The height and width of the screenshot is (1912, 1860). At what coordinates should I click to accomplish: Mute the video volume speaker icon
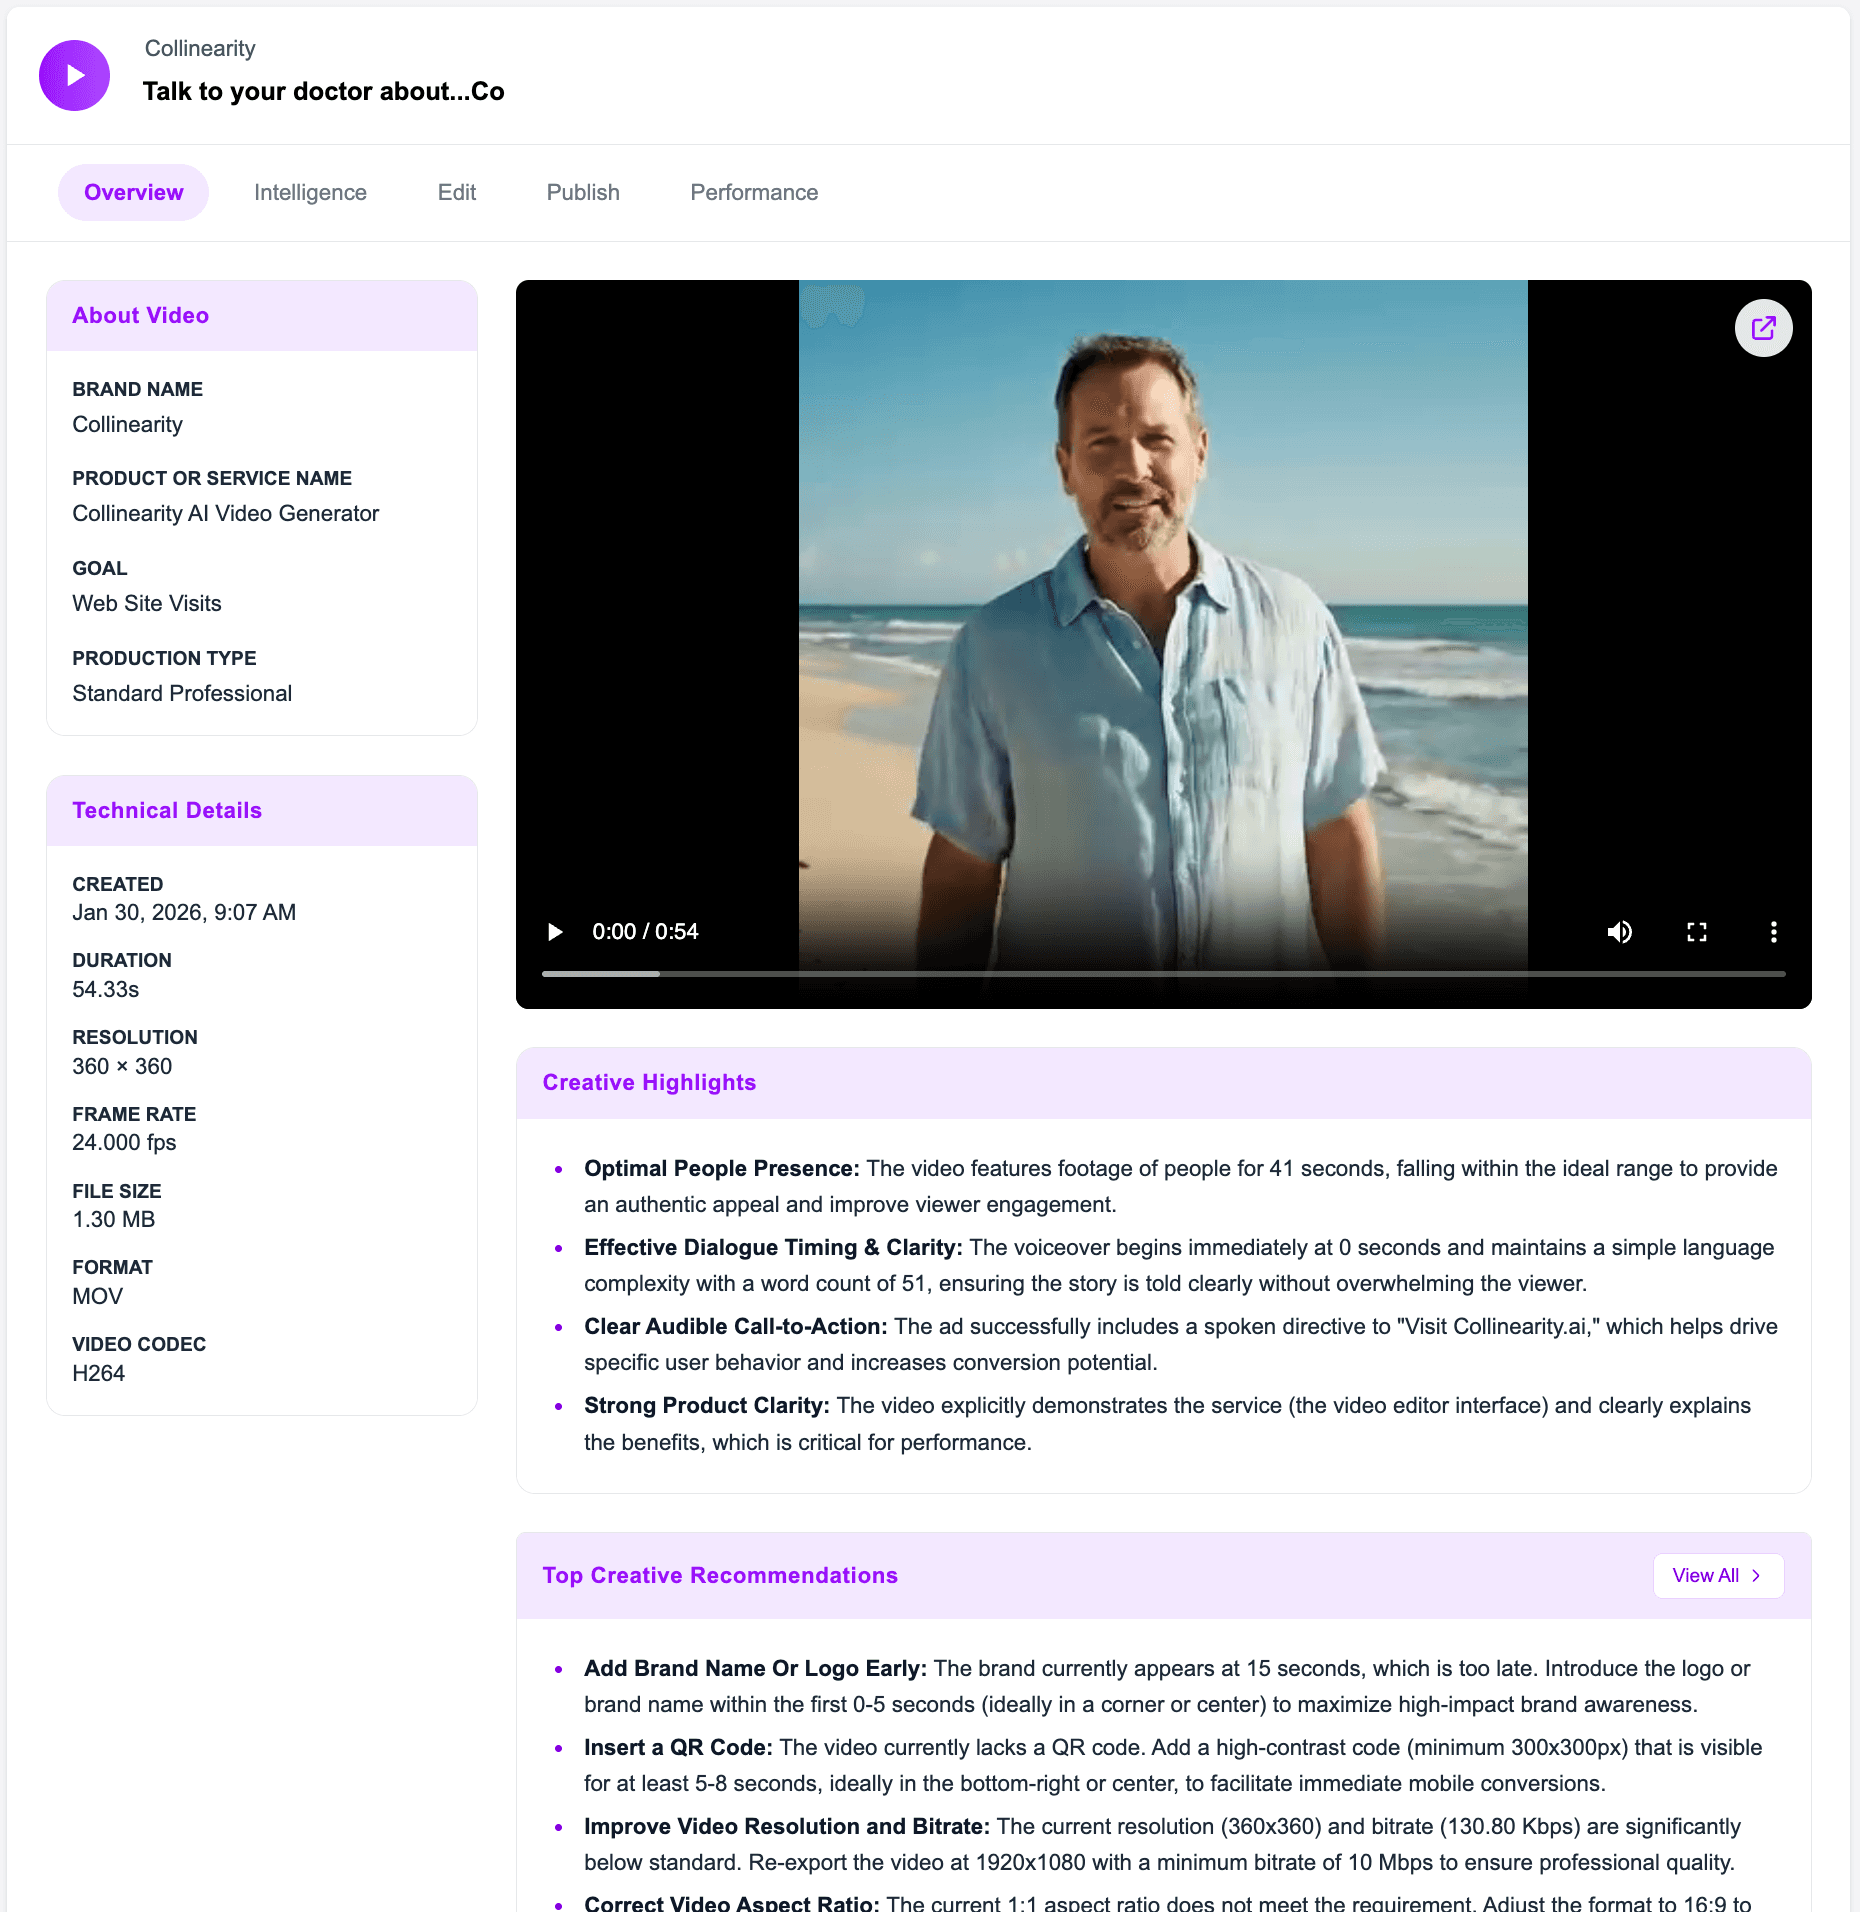coord(1619,932)
